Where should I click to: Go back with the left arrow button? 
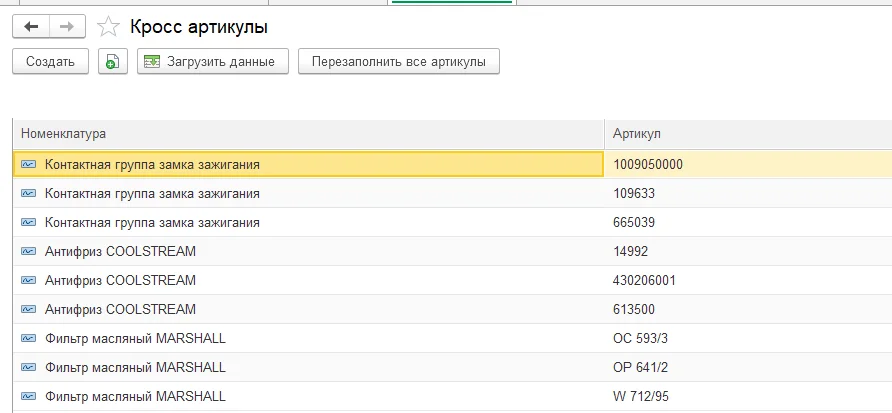[x=31, y=27]
